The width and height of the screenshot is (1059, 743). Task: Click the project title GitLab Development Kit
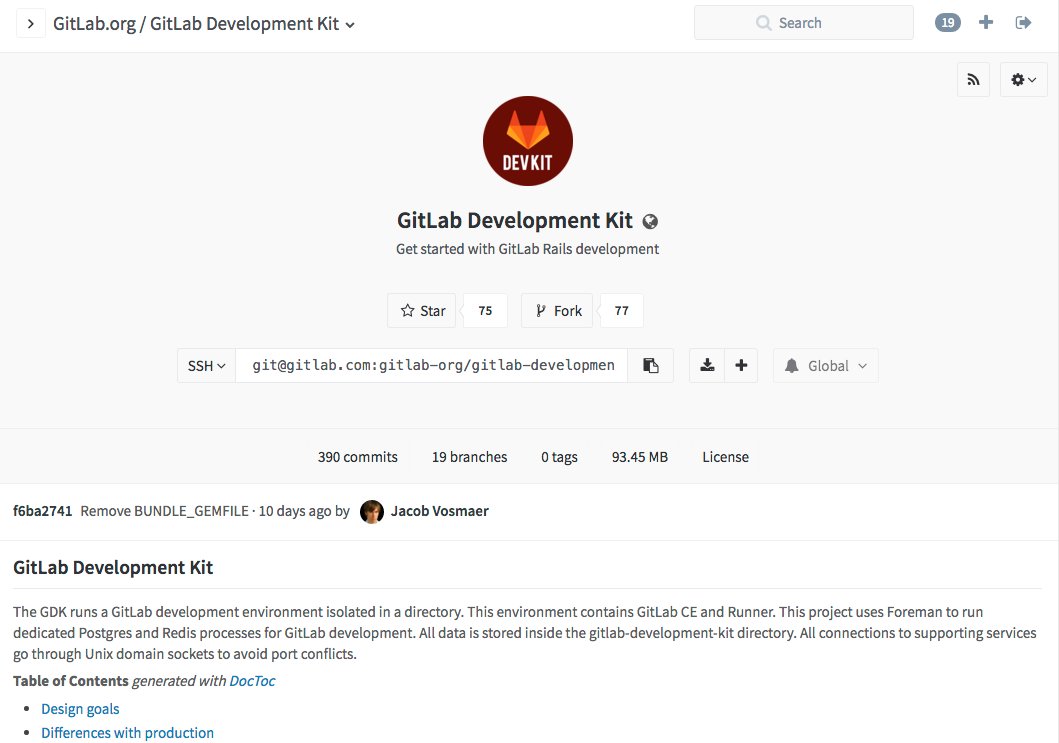[515, 220]
